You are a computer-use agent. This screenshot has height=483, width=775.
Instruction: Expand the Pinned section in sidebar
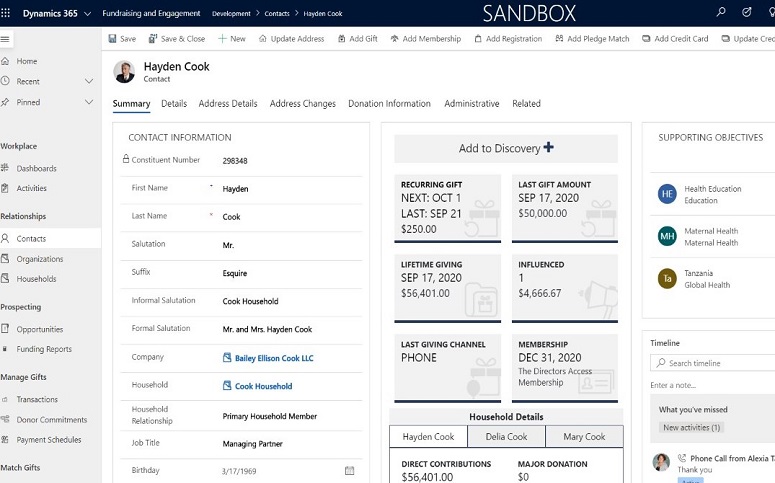(89, 102)
